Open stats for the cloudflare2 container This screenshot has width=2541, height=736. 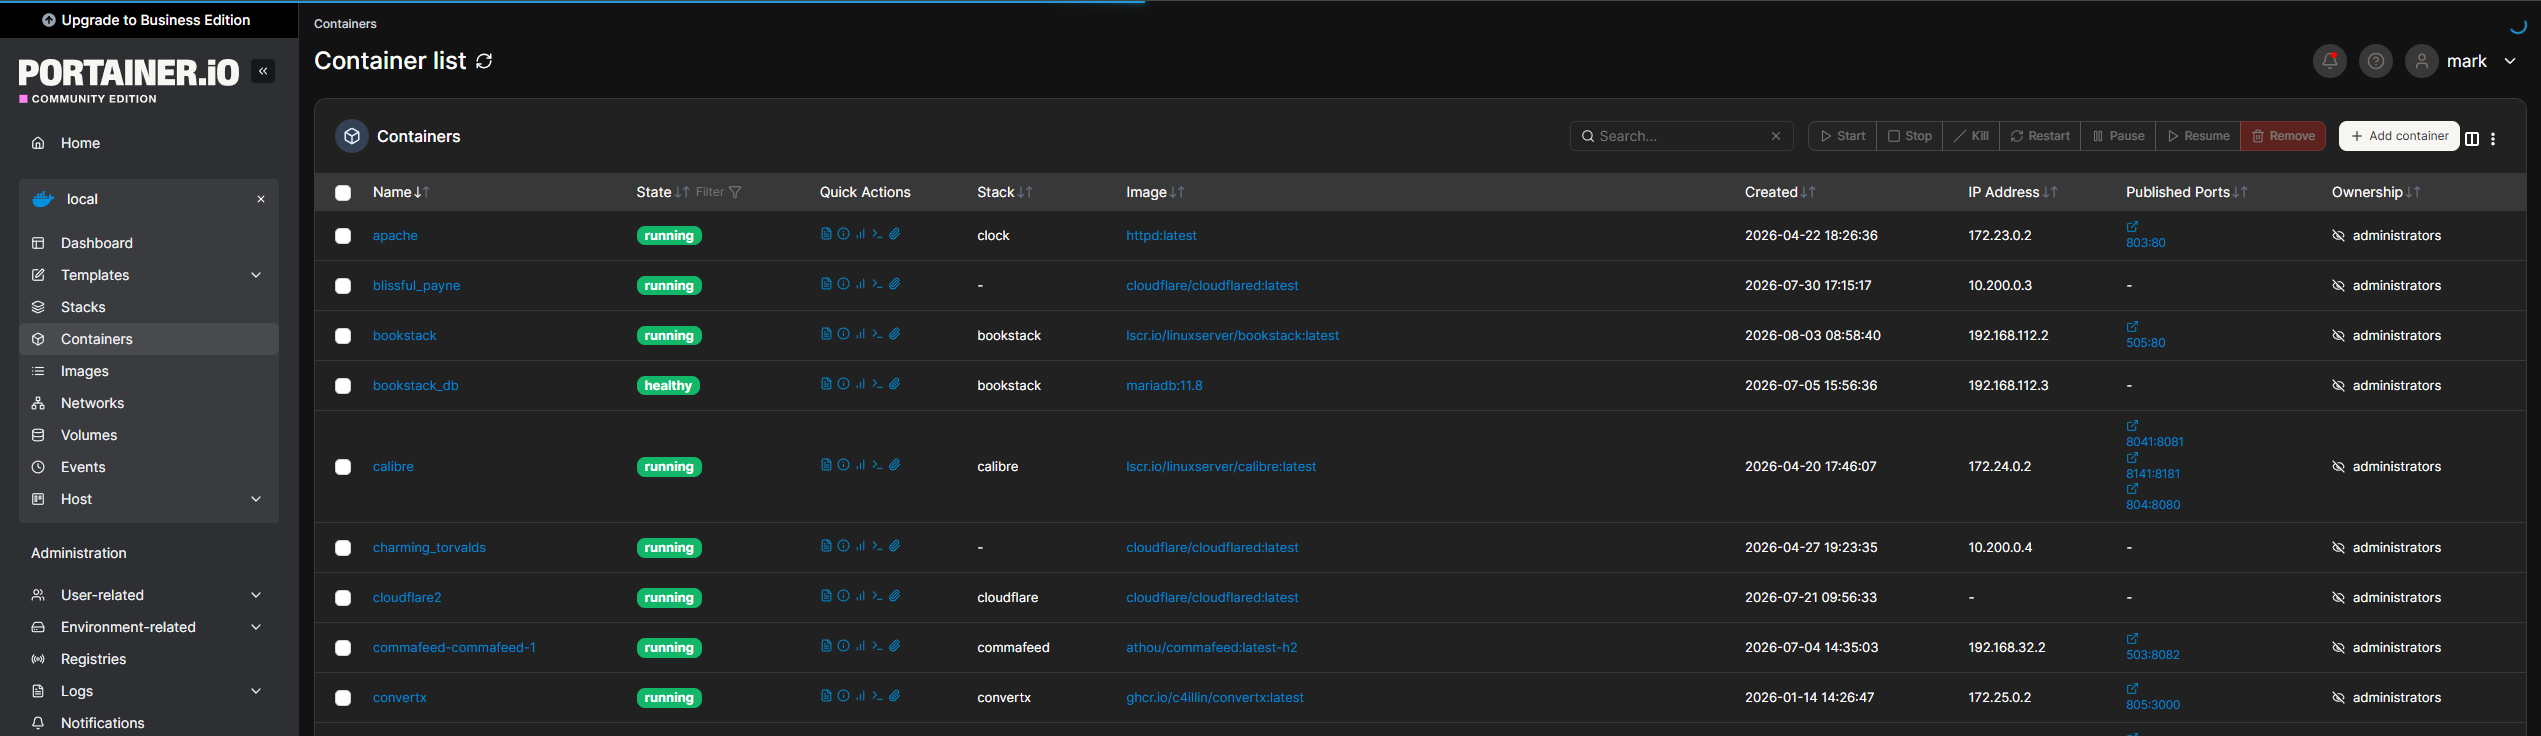860,596
